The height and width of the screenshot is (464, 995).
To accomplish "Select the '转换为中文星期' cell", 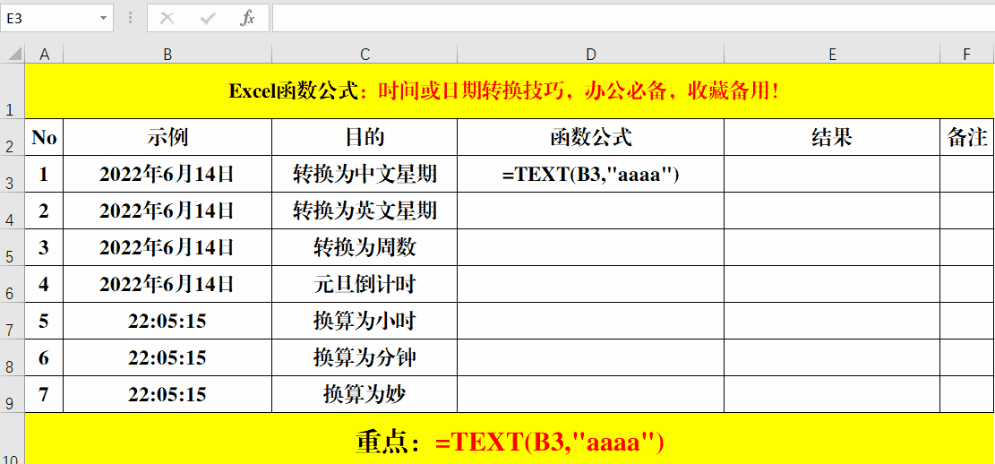I will [x=364, y=174].
